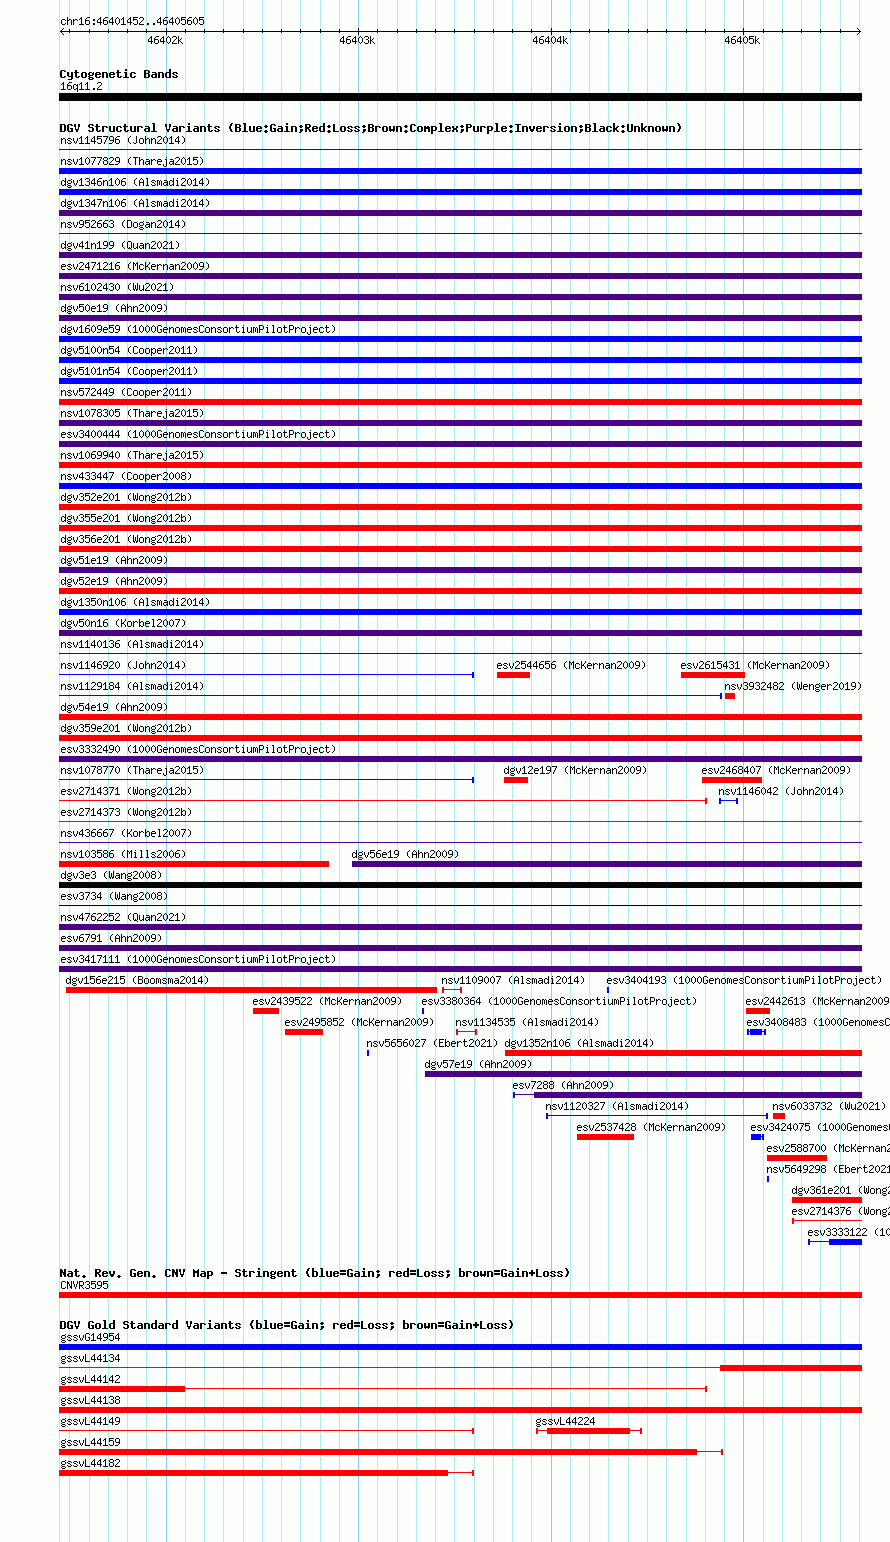Screen dimensions: 890x1542
Task: Open Cytogenetic Bands track title
Action: (119, 74)
